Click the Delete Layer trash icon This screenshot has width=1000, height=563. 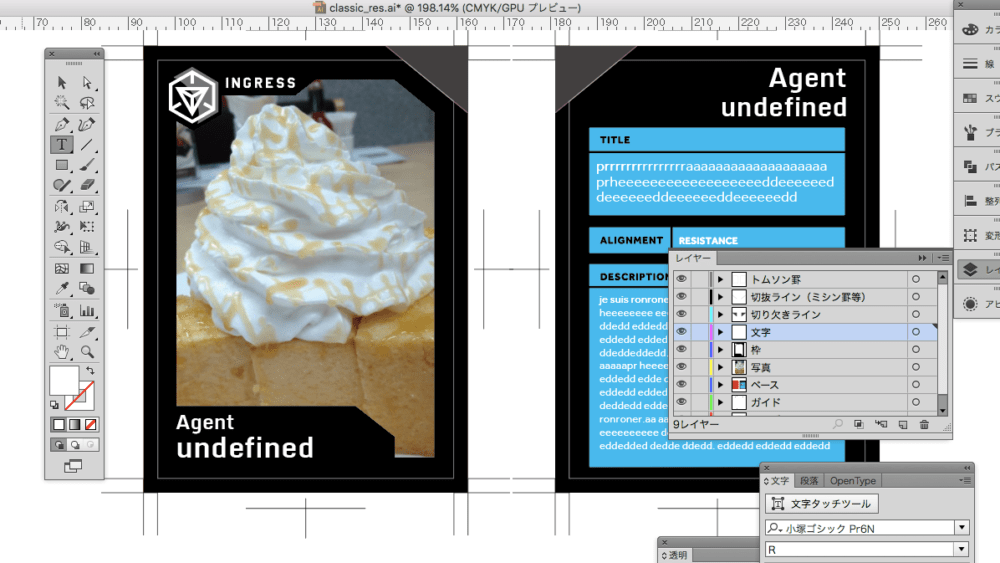924,425
